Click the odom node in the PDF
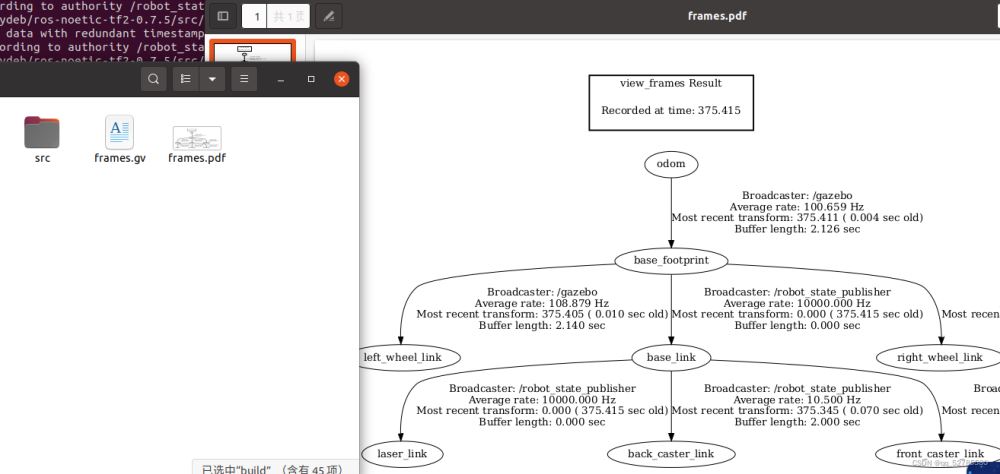Viewport: 1000px width, 474px height. (x=671, y=164)
